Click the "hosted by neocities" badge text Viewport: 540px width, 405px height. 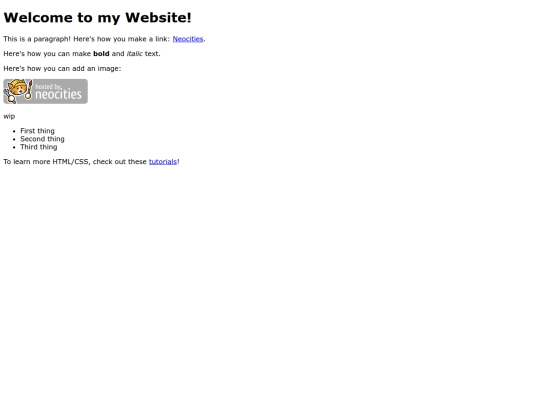[x=59, y=92]
